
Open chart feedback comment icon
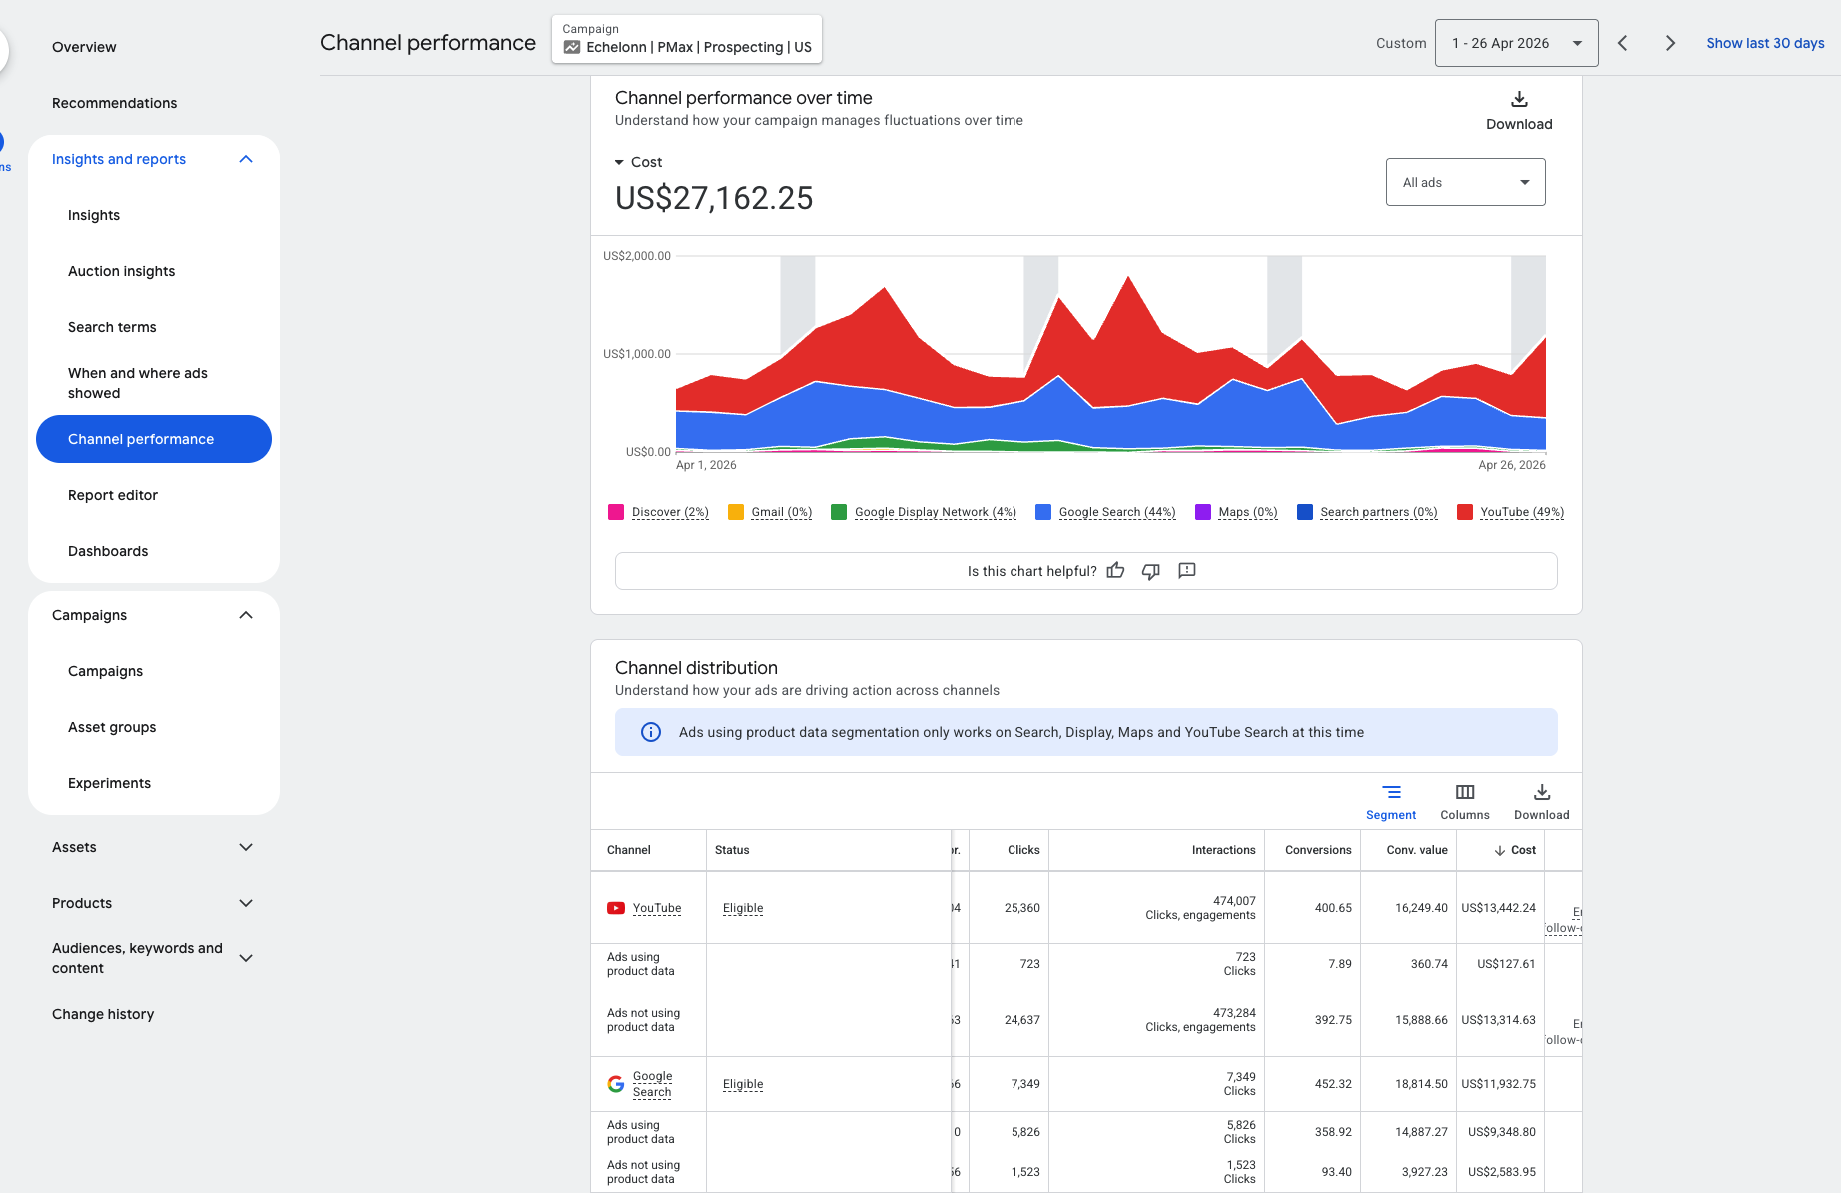point(1187,571)
